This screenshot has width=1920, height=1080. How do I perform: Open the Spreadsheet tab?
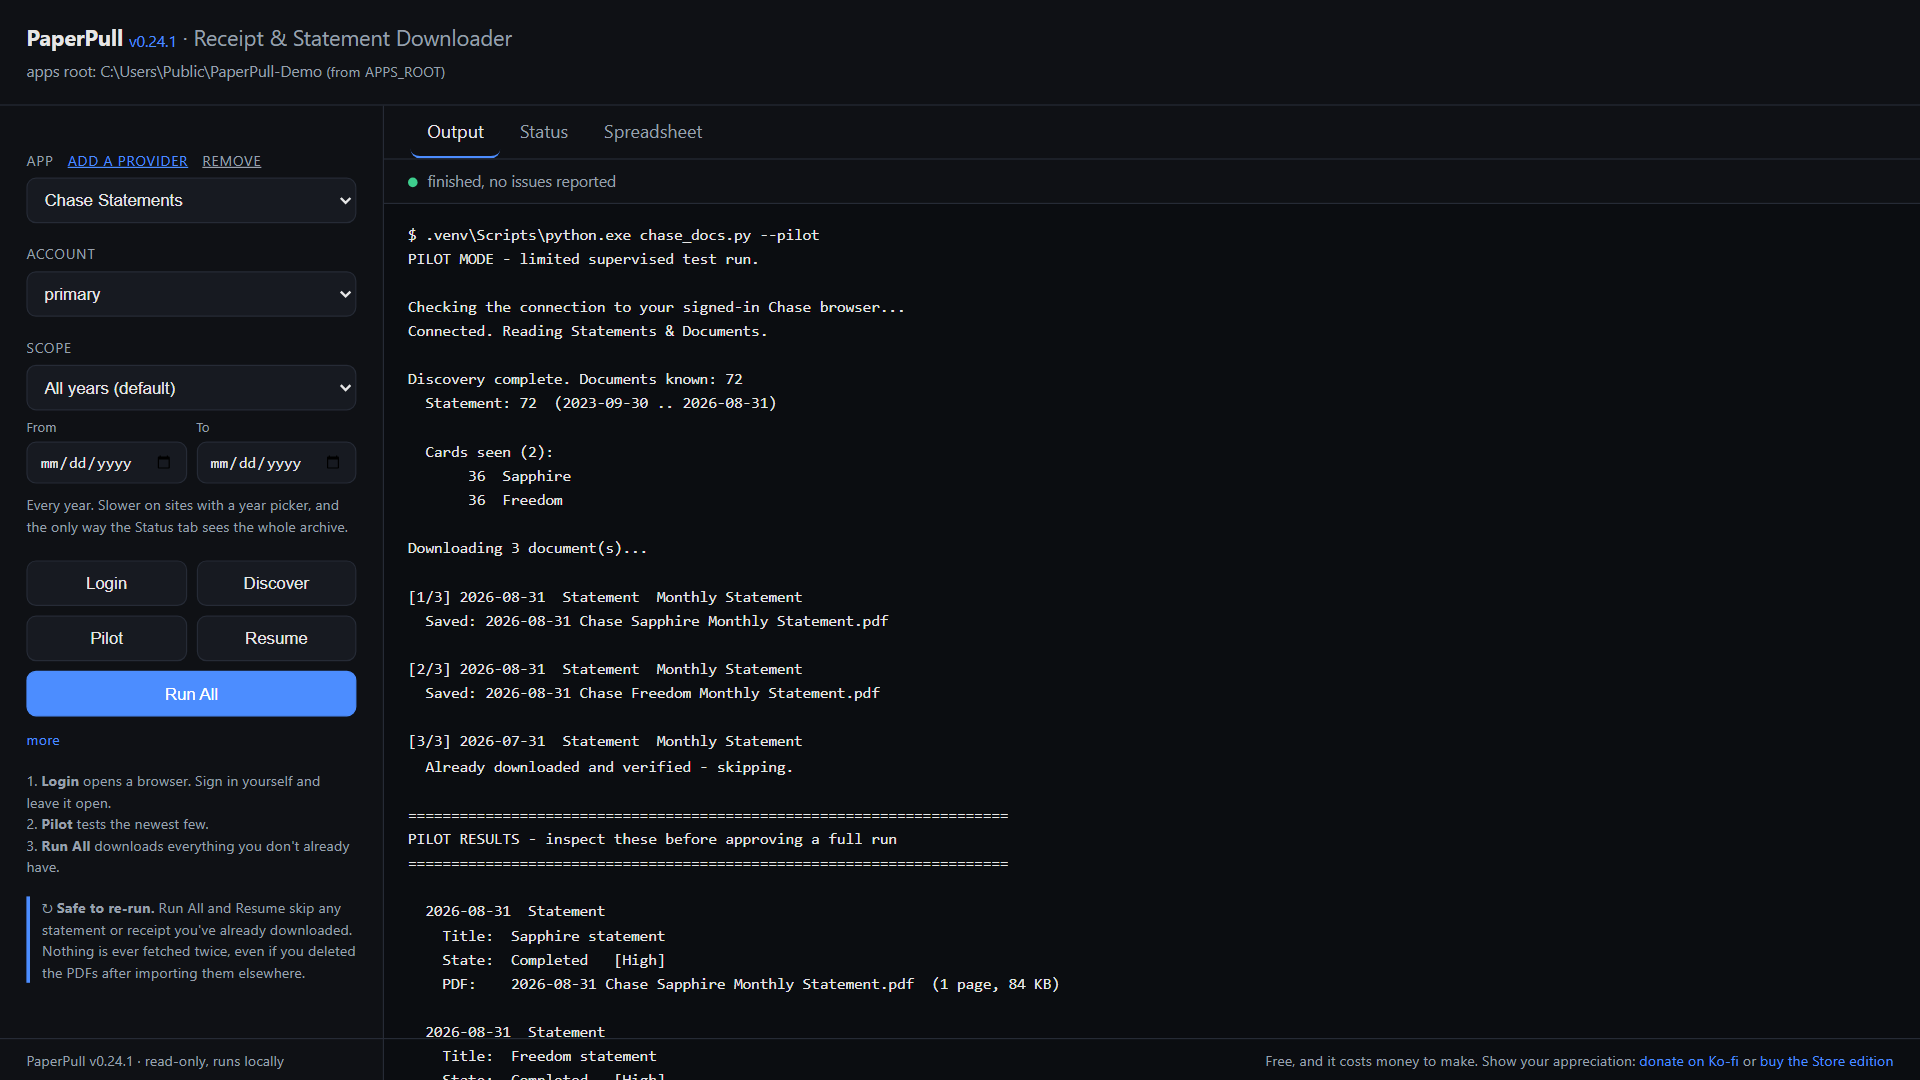653,132
